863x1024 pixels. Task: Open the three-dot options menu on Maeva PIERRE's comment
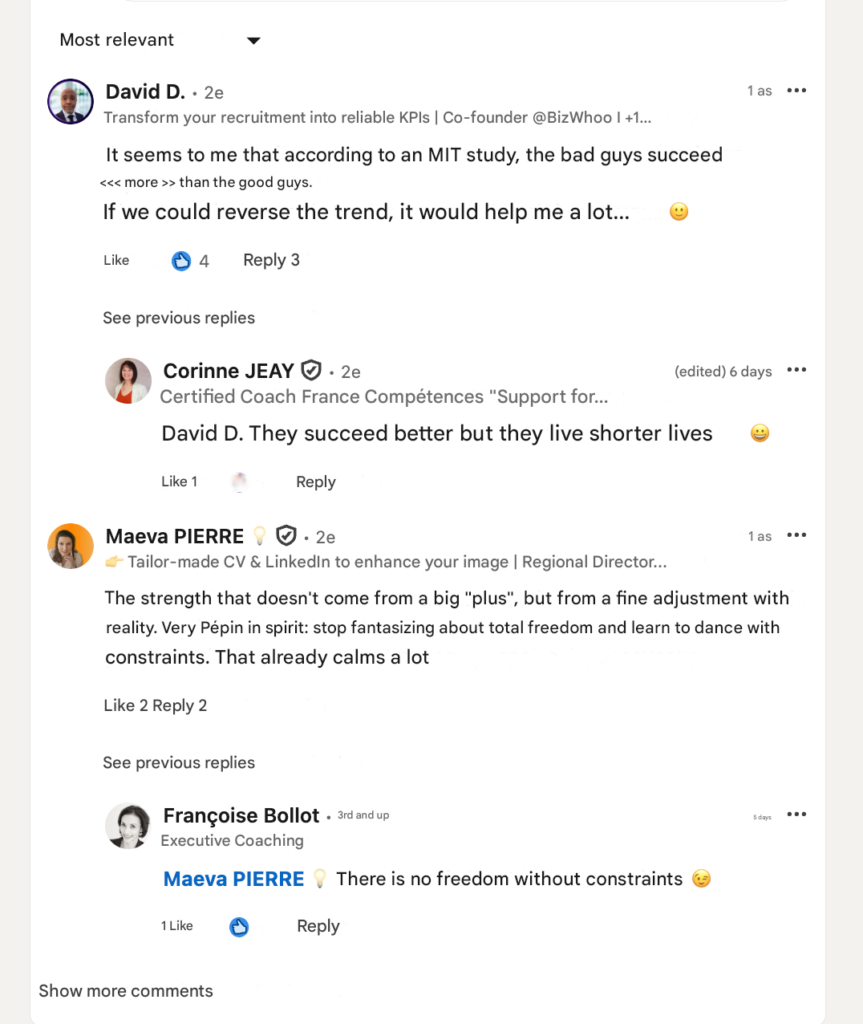pos(796,534)
